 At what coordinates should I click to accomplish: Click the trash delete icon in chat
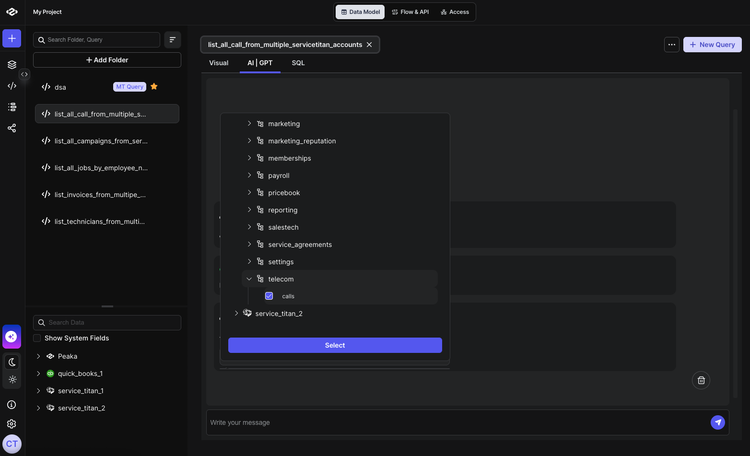click(701, 380)
